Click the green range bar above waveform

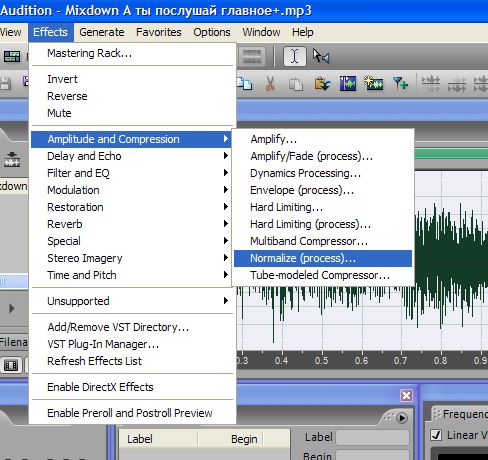pyautogui.click(x=451, y=154)
